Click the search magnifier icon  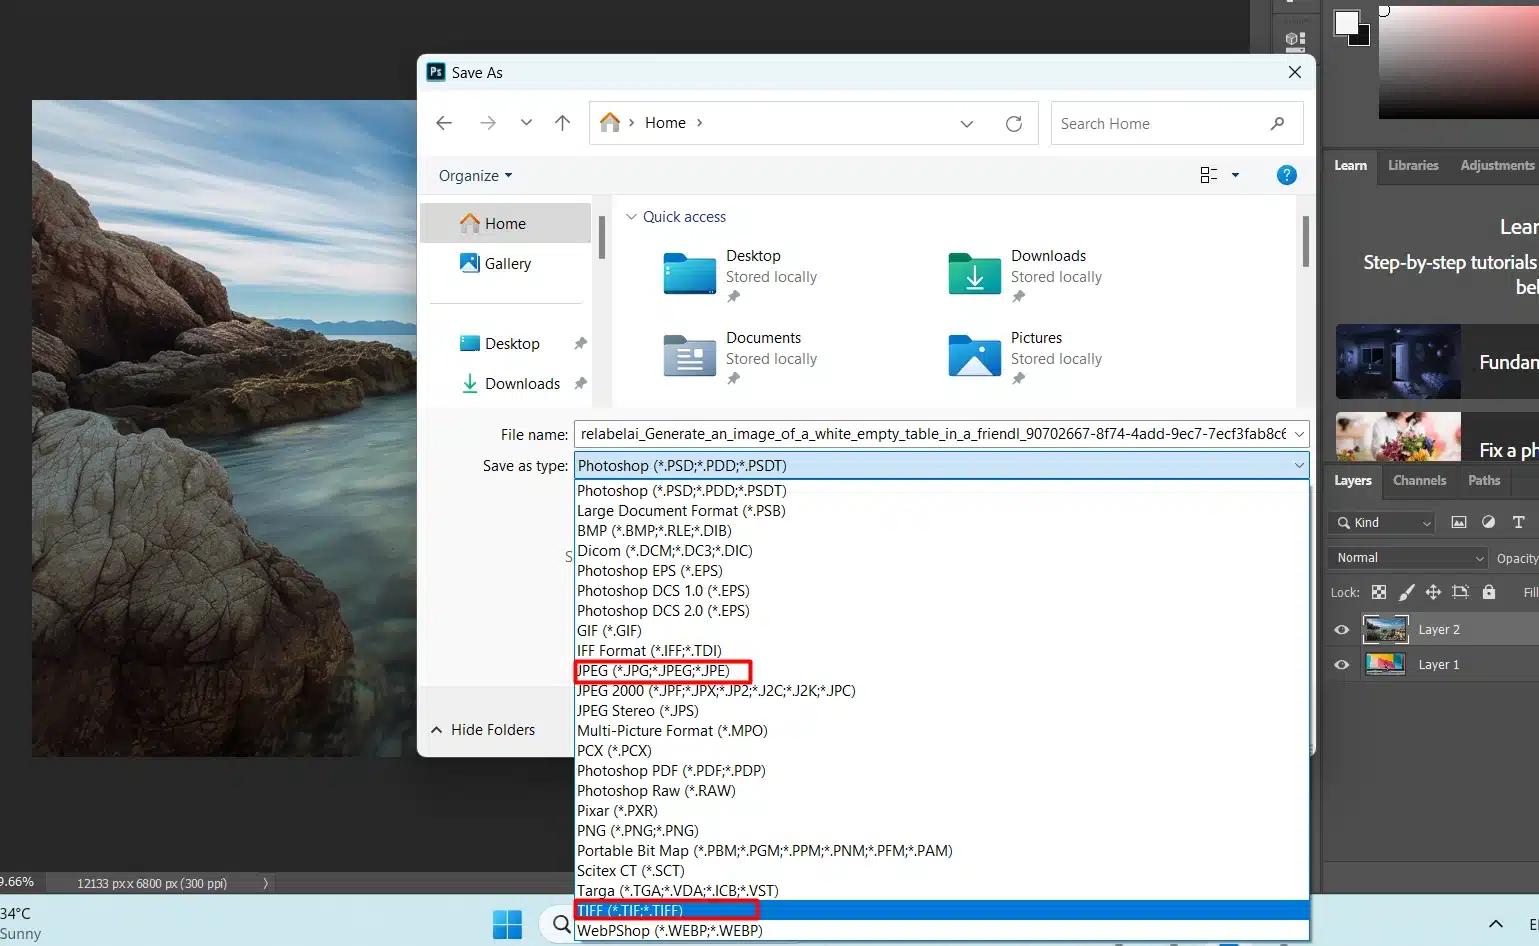1277,123
